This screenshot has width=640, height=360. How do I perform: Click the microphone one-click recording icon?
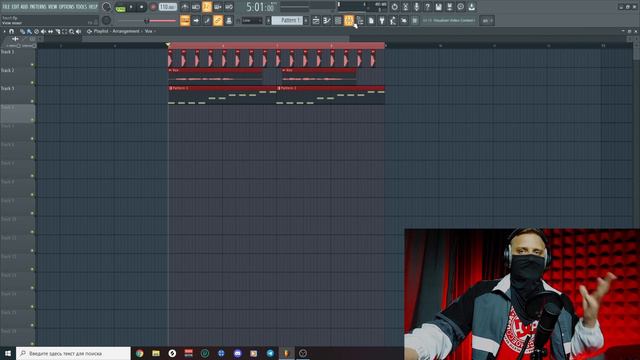(x=416, y=7)
